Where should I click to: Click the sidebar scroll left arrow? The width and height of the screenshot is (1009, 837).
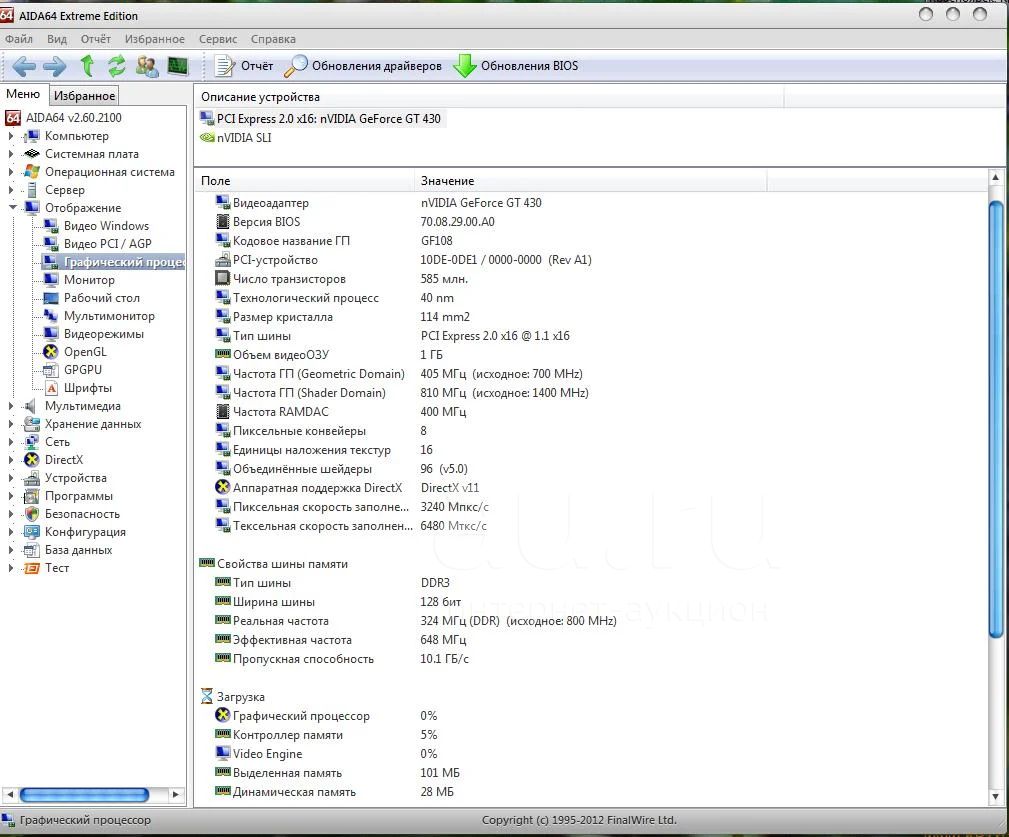pyautogui.click(x=10, y=795)
